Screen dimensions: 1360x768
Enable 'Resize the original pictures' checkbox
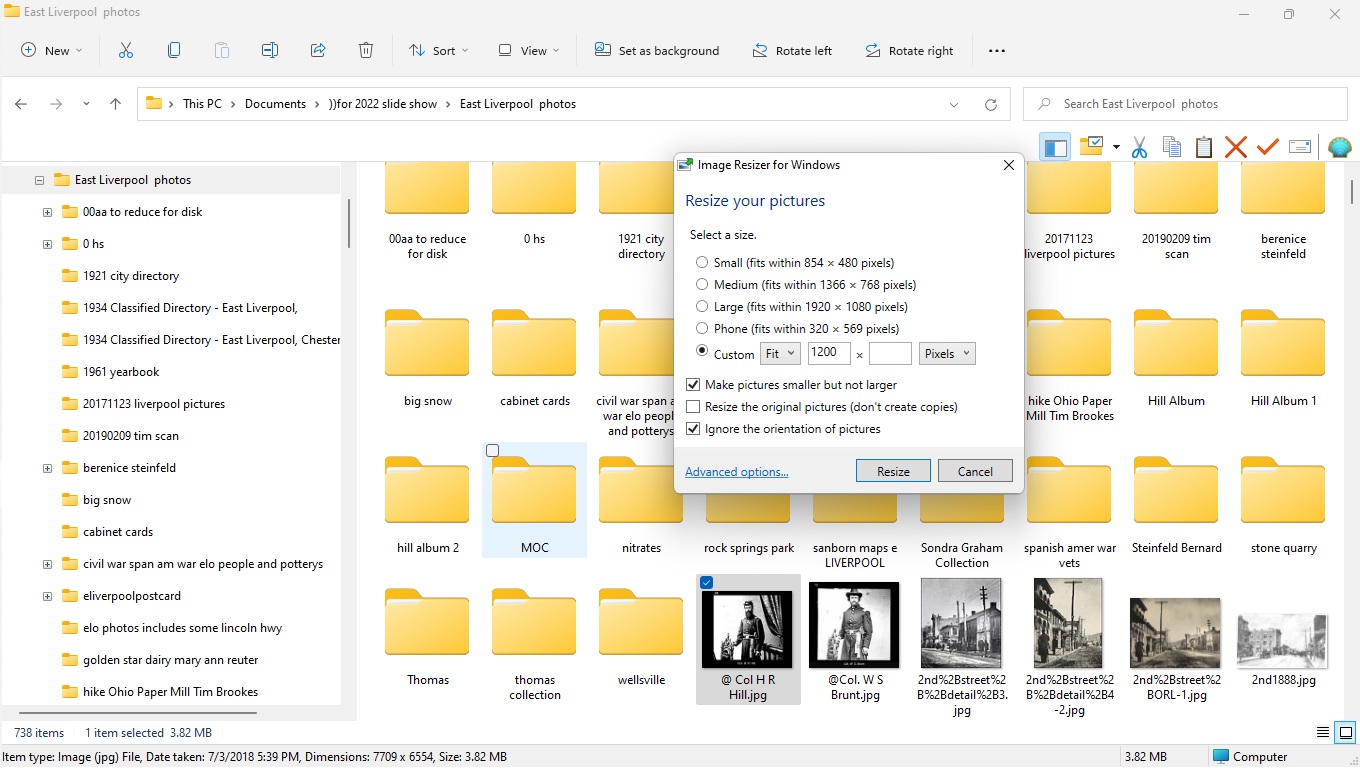[693, 407]
